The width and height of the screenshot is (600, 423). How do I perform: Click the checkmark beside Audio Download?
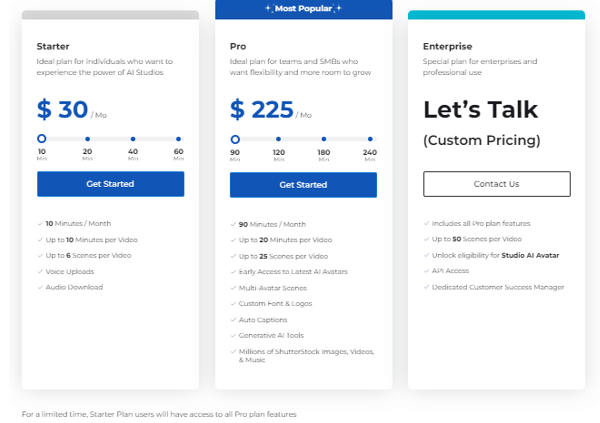[x=40, y=287]
